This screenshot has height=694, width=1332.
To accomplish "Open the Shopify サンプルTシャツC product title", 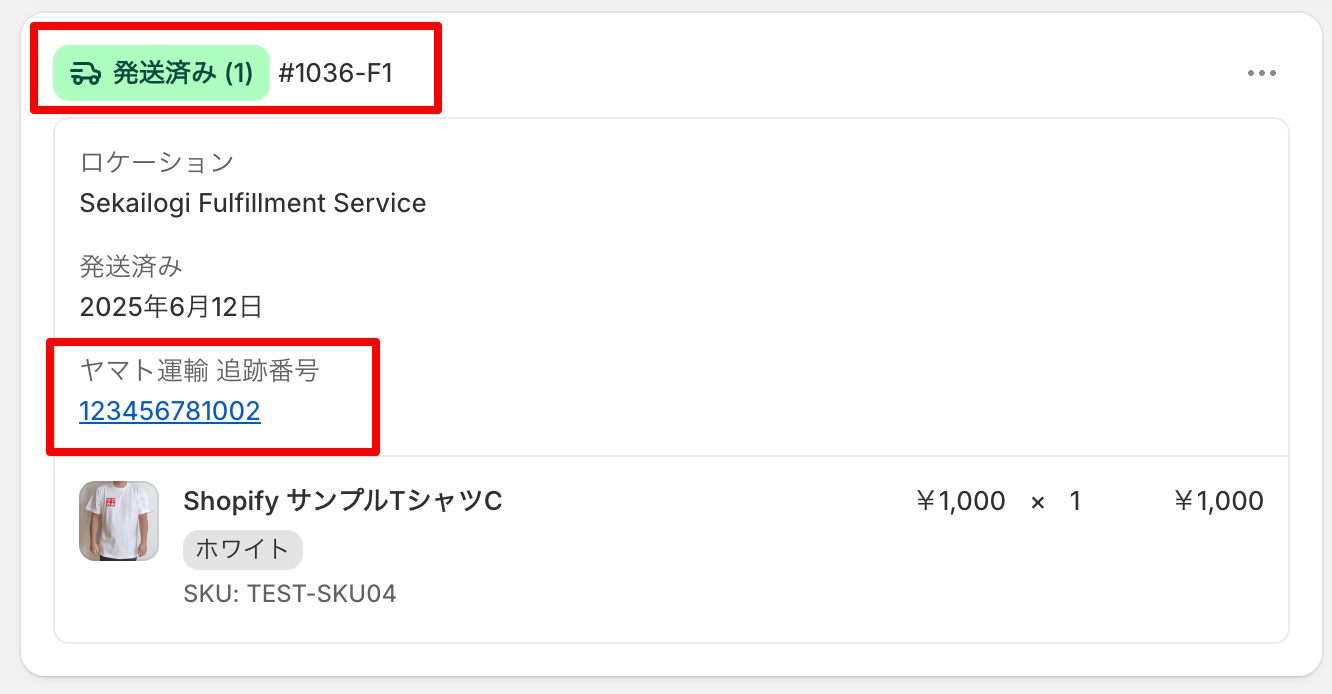I will click(x=342, y=501).
